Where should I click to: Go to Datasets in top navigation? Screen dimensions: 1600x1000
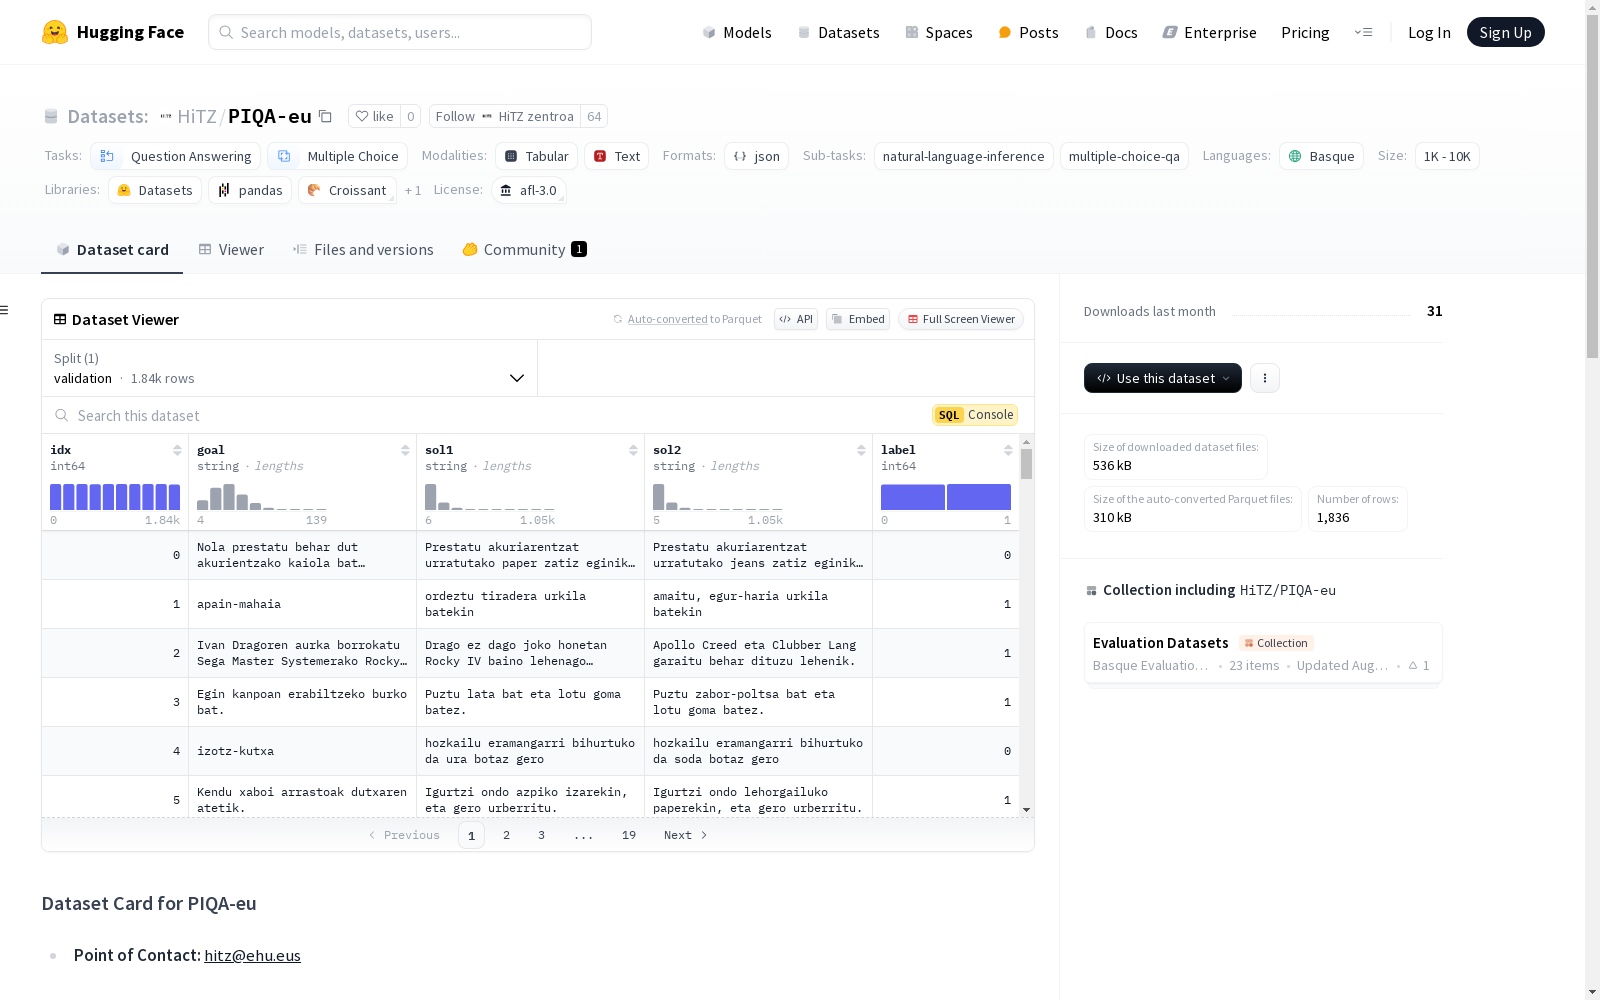coord(838,32)
